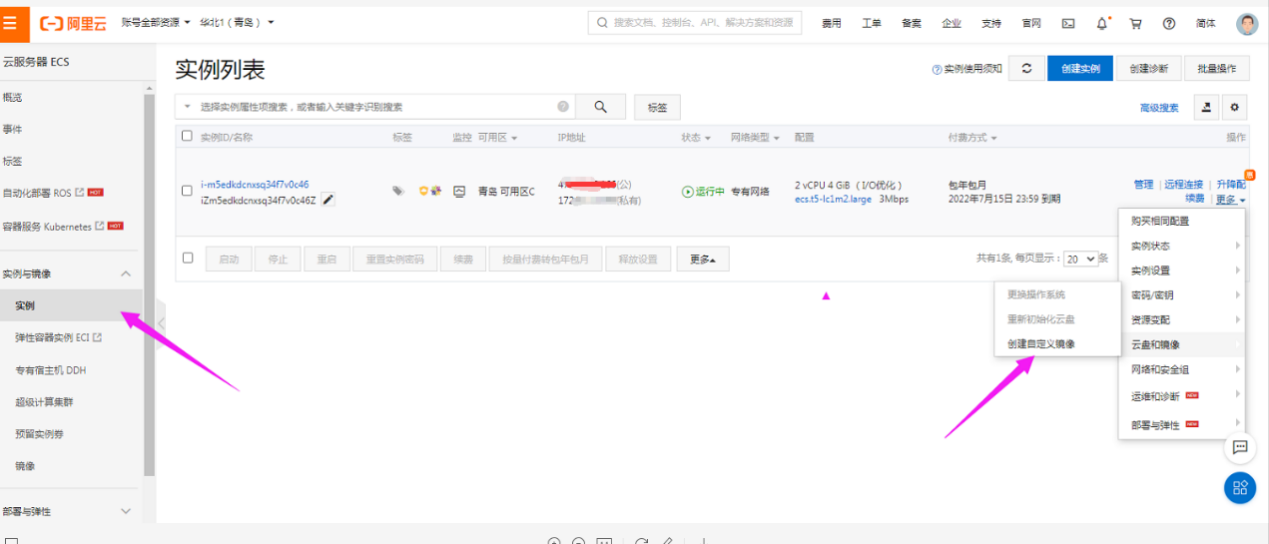Click the 创建实例 button
The image size is (1269, 544).
click(1080, 68)
